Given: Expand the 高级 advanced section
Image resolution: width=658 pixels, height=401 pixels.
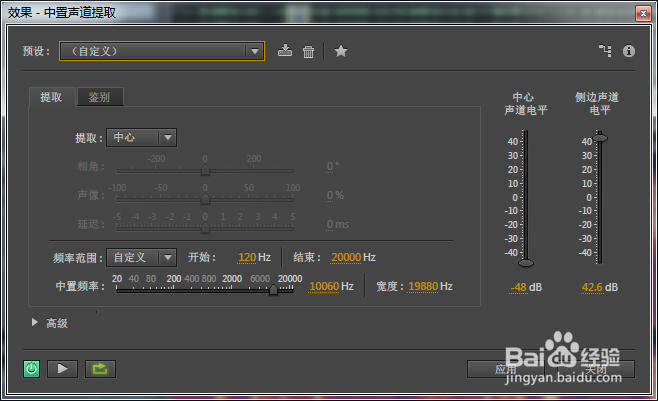Looking at the screenshot, I should point(35,322).
